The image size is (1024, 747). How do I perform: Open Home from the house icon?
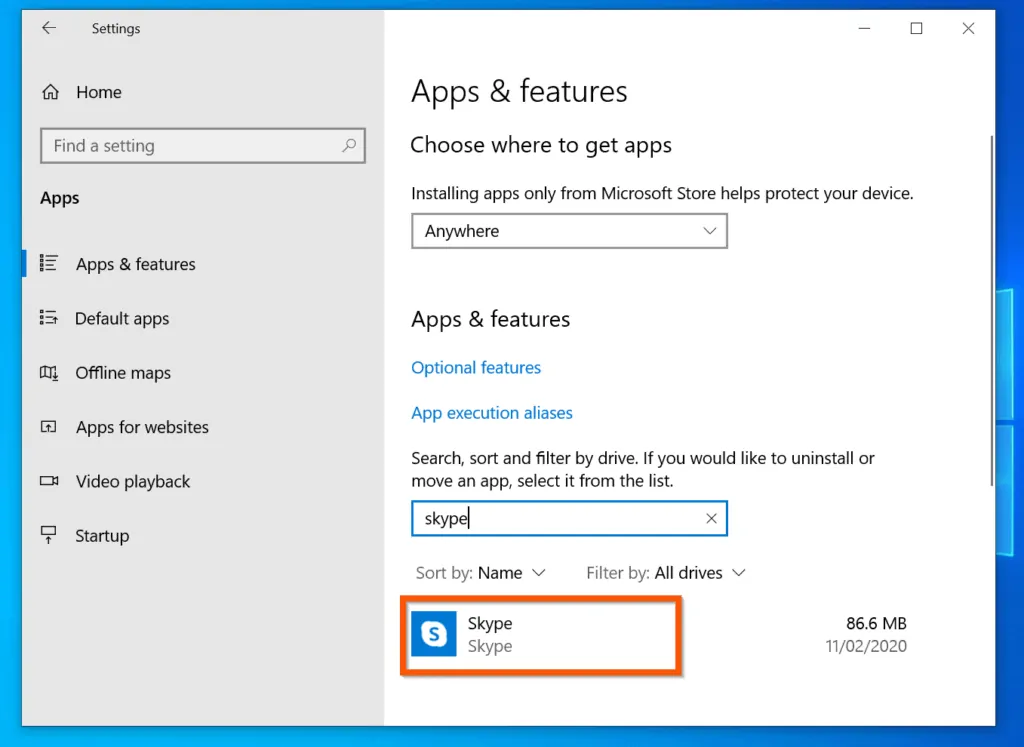pos(51,92)
